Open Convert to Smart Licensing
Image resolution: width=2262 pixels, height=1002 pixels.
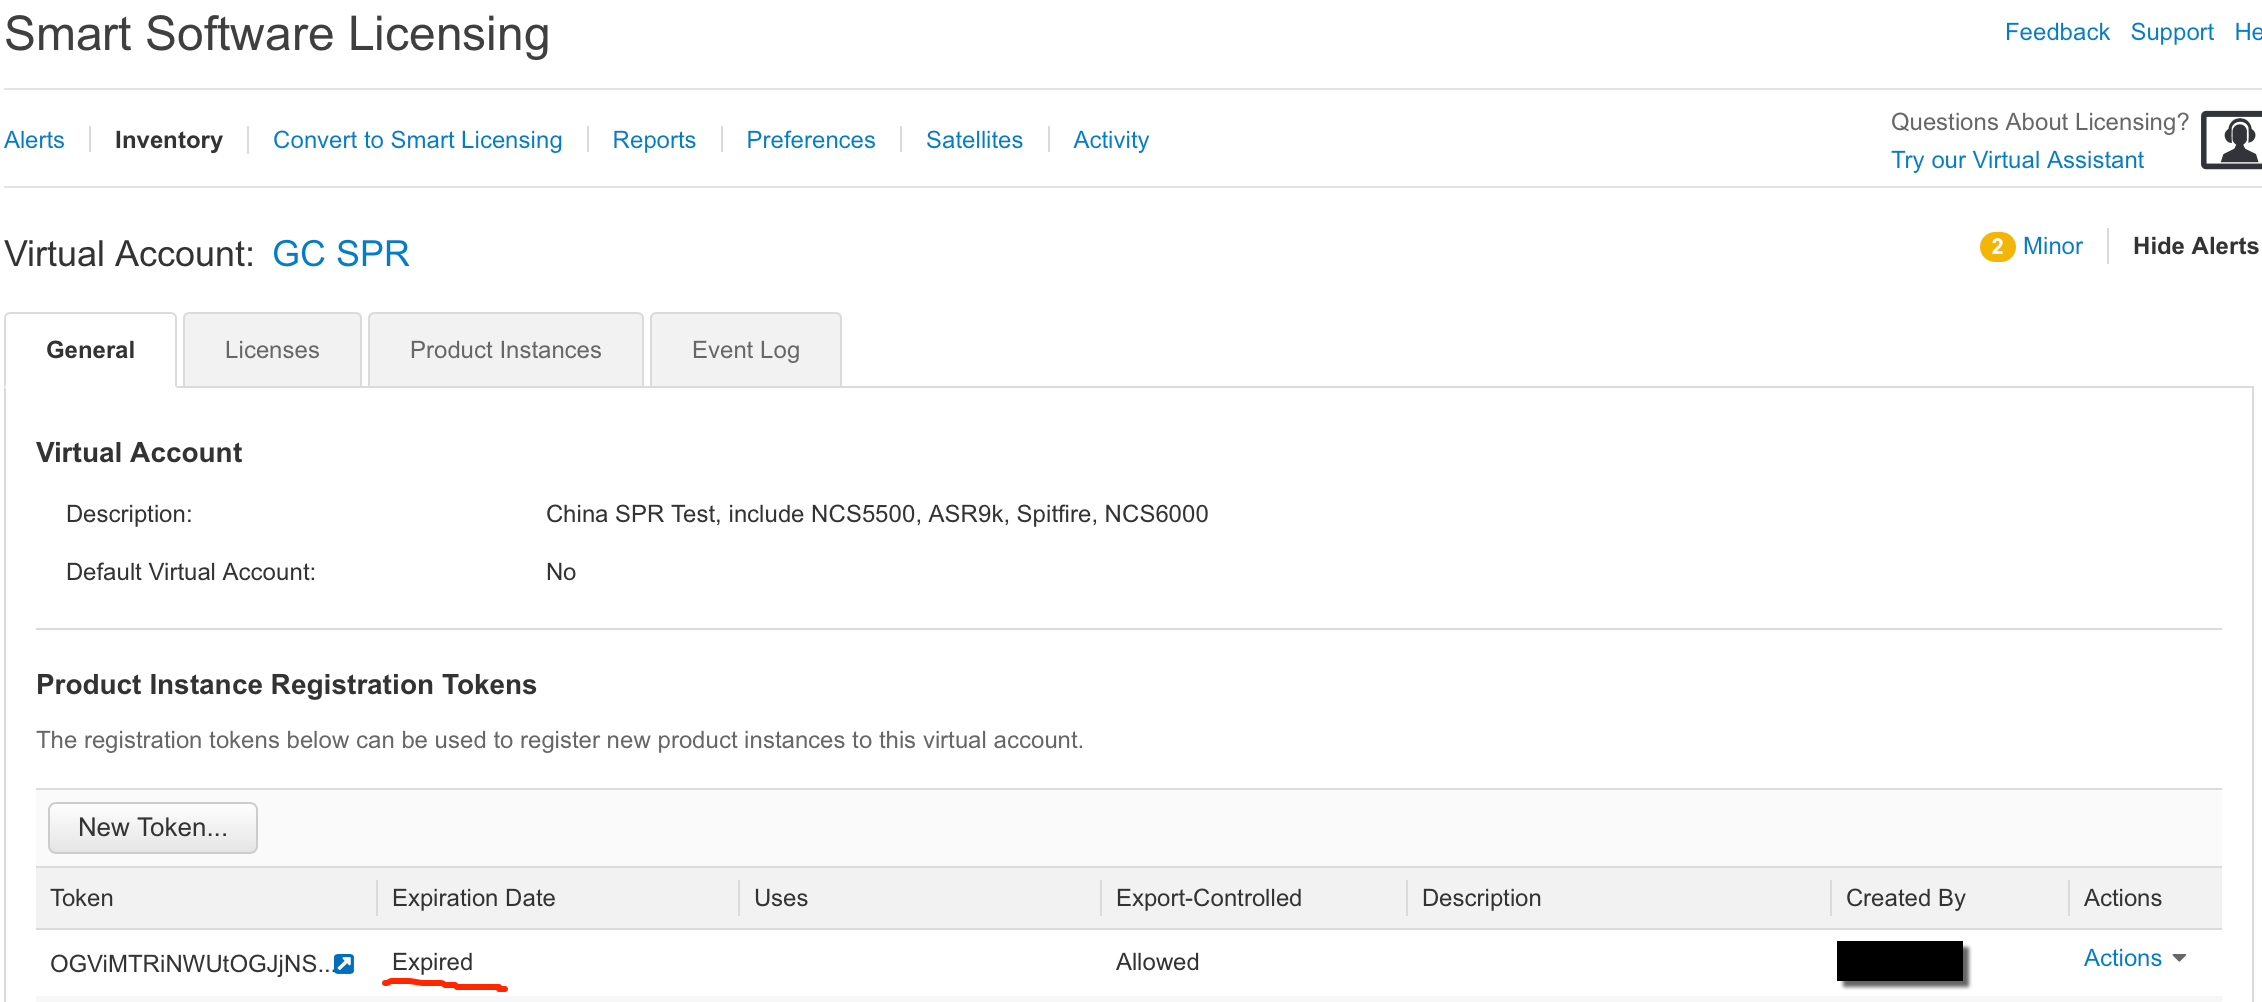418,140
